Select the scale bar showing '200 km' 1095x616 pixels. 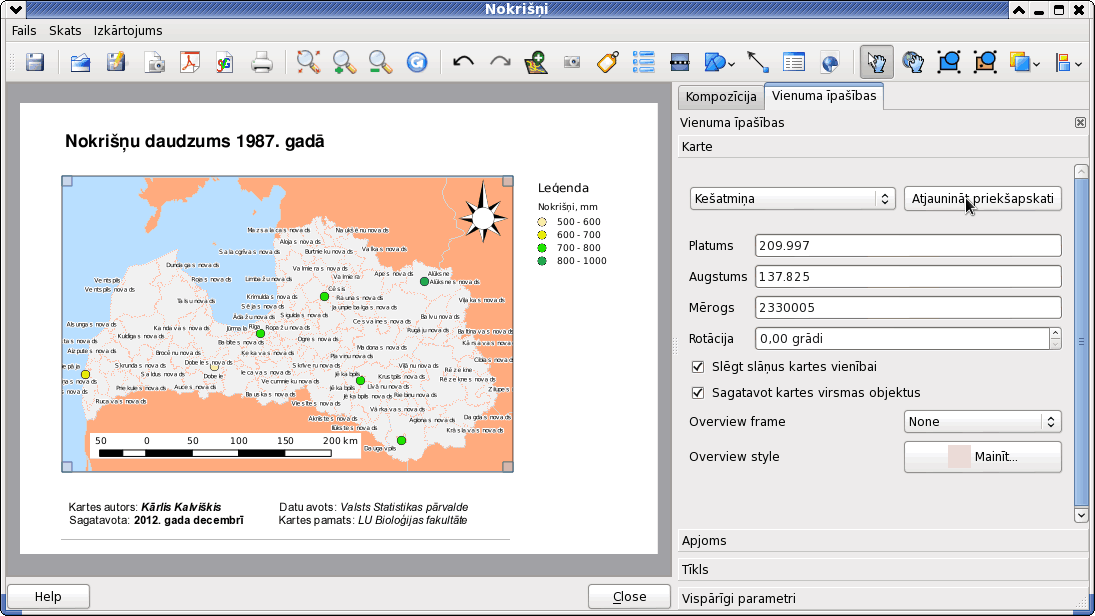[x=225, y=446]
